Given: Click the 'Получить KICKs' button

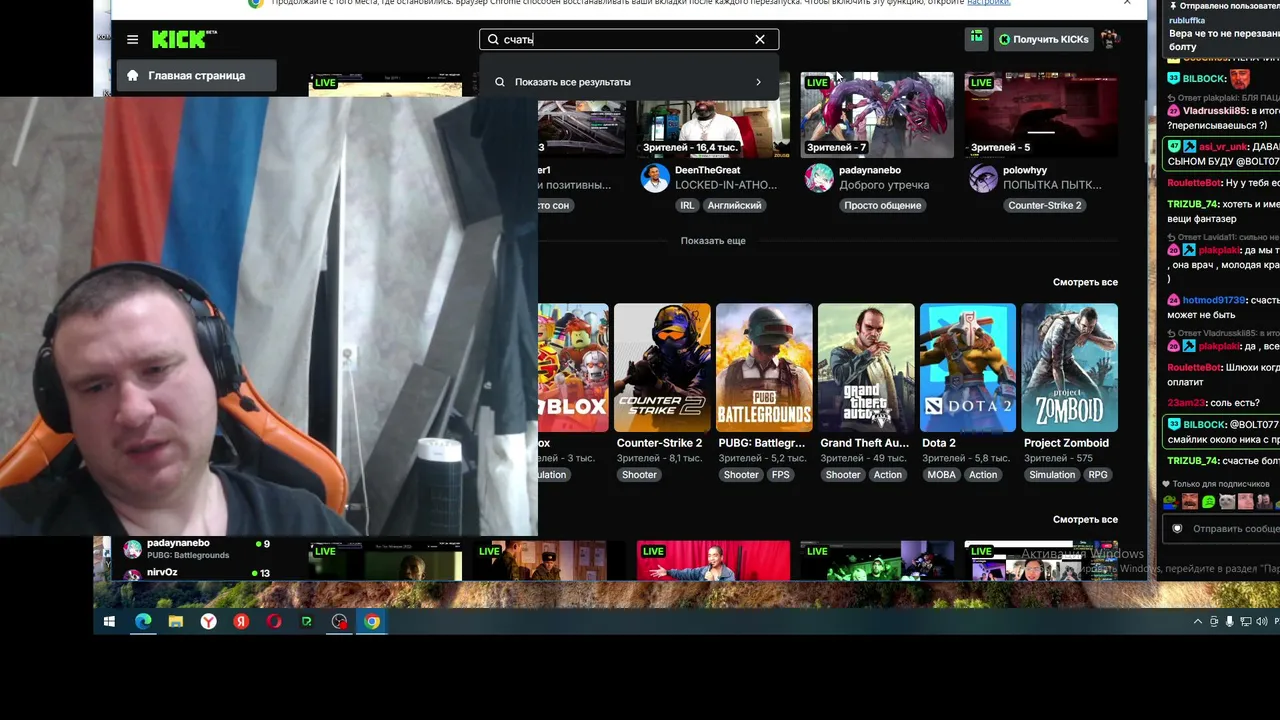Looking at the screenshot, I should coord(1044,40).
